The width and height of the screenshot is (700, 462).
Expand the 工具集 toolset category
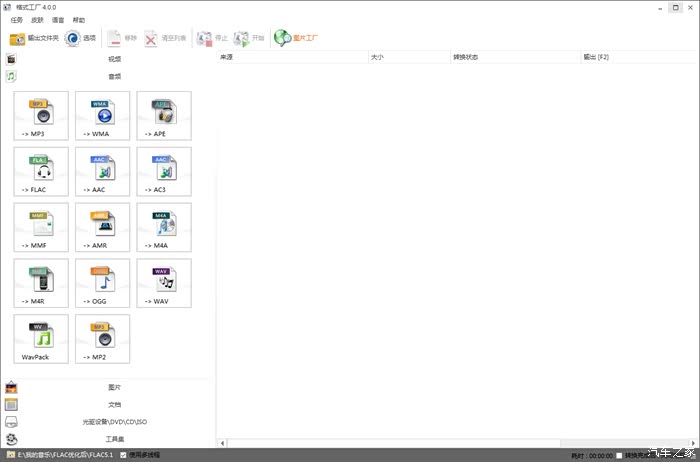pos(114,439)
